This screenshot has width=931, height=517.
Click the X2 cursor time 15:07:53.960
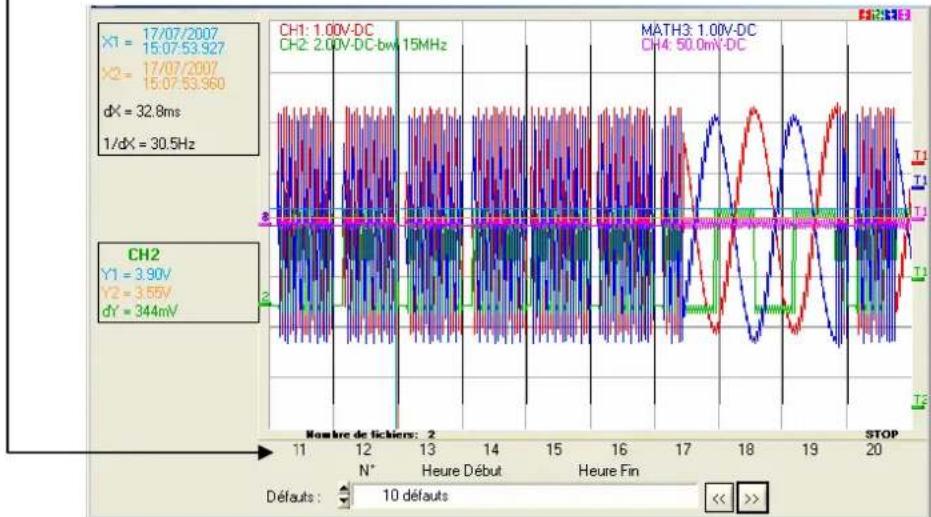[183, 84]
